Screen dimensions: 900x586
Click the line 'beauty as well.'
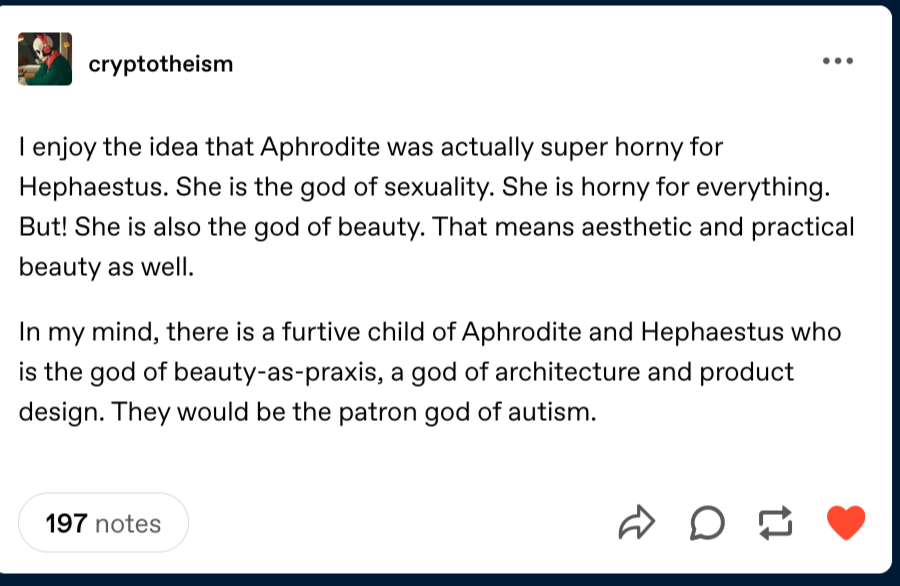106,267
